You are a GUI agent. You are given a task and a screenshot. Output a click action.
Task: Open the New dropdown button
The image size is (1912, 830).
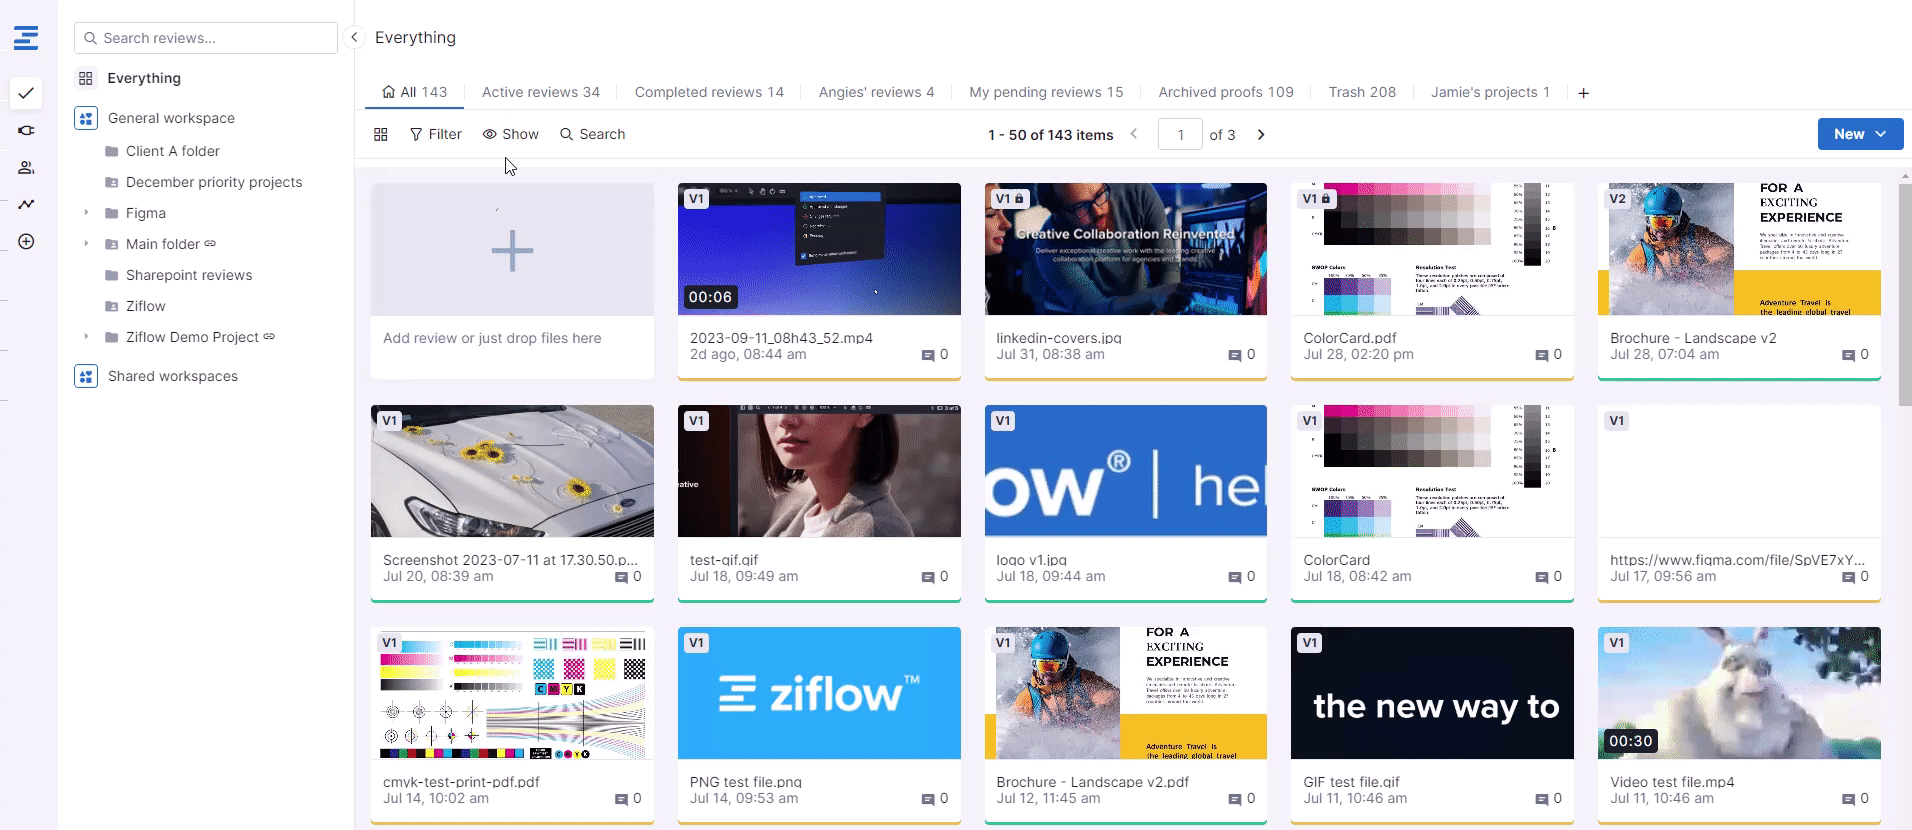tap(1859, 134)
